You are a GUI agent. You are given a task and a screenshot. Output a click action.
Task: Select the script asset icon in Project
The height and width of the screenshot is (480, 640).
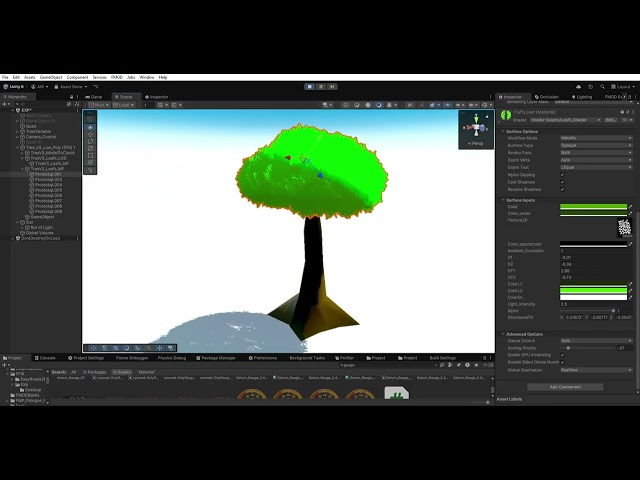(x=396, y=393)
